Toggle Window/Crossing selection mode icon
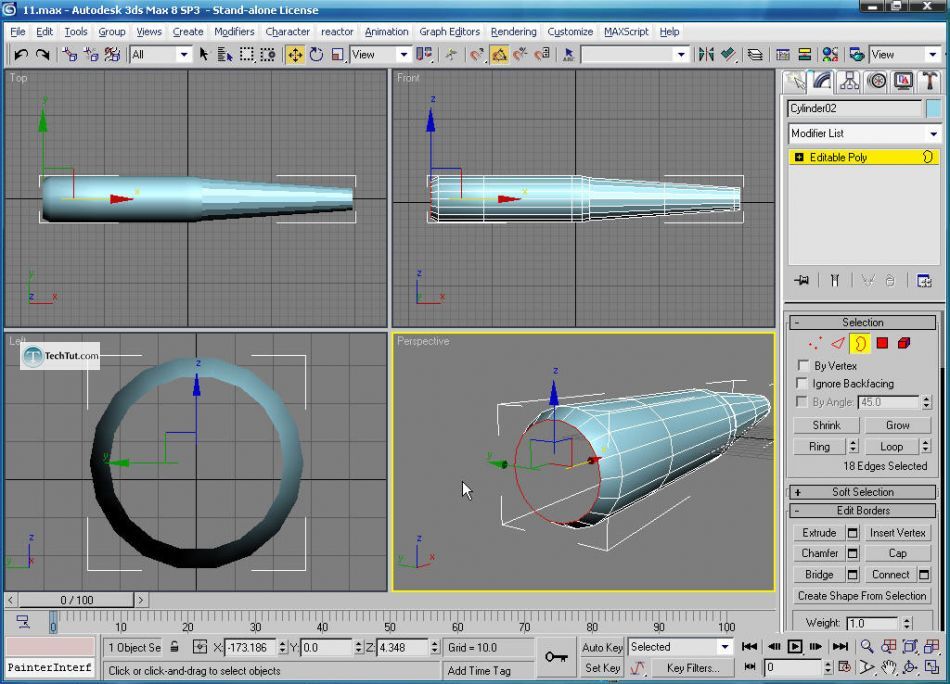 (268, 55)
